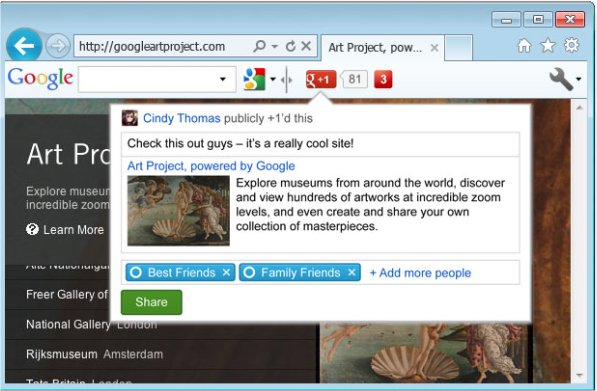Click the page scrollbar up arrow

tap(579, 108)
